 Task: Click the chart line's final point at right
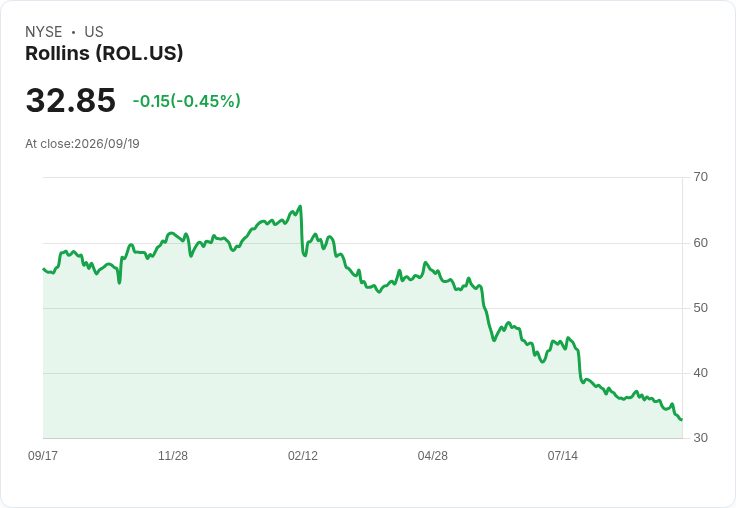682,420
